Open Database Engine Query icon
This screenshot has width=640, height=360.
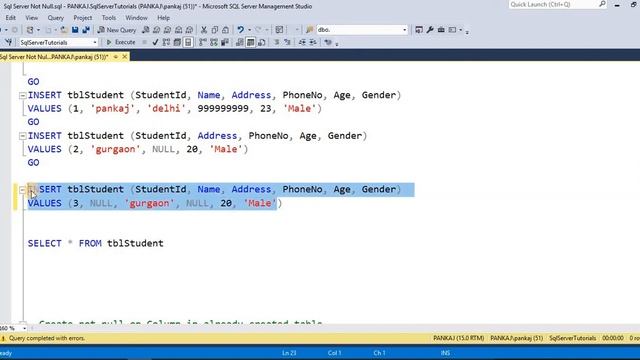(x=146, y=30)
